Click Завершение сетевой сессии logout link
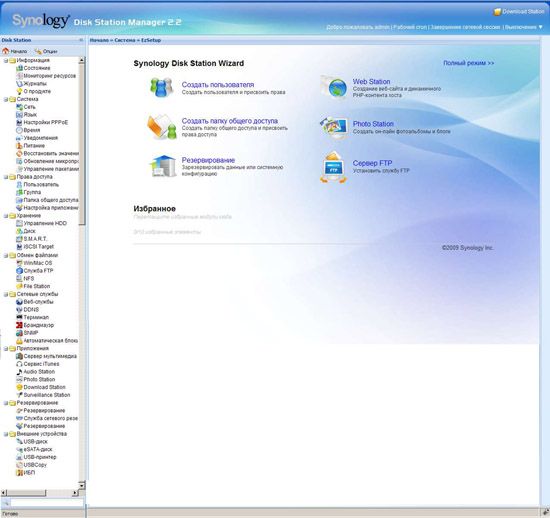The image size is (550, 518). coord(465,27)
